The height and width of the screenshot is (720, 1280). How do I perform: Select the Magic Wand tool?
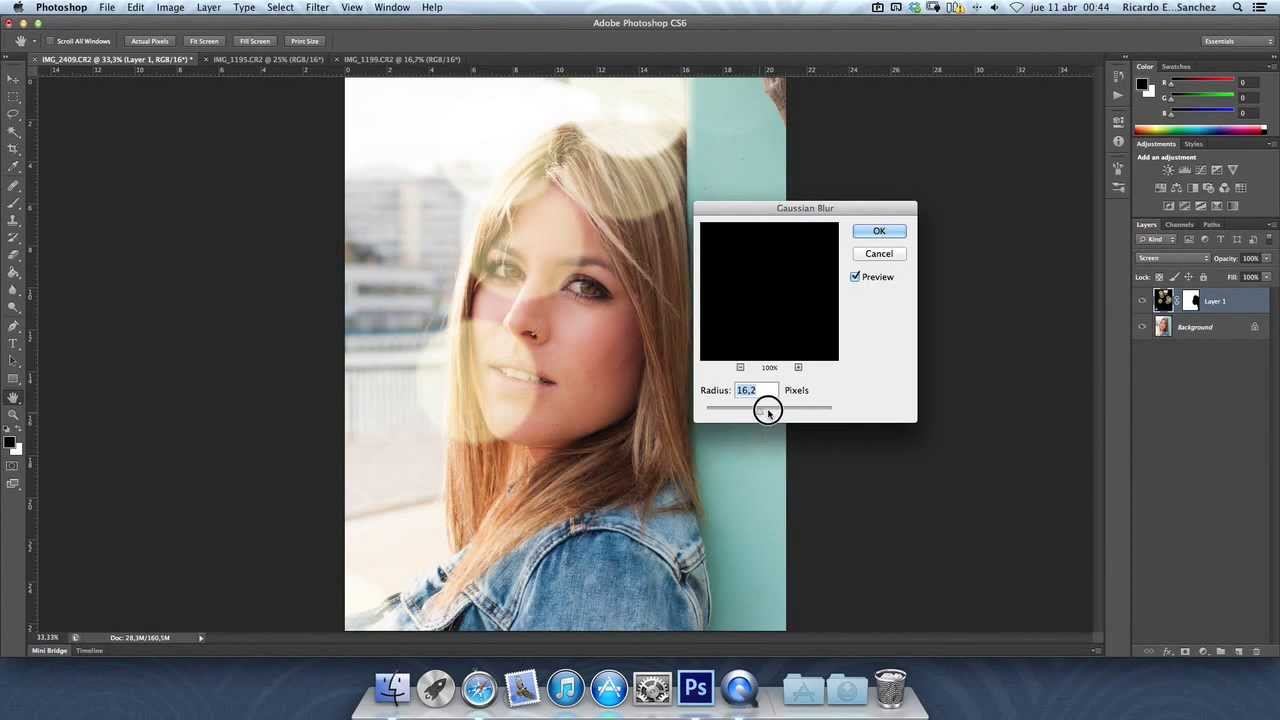point(13,132)
